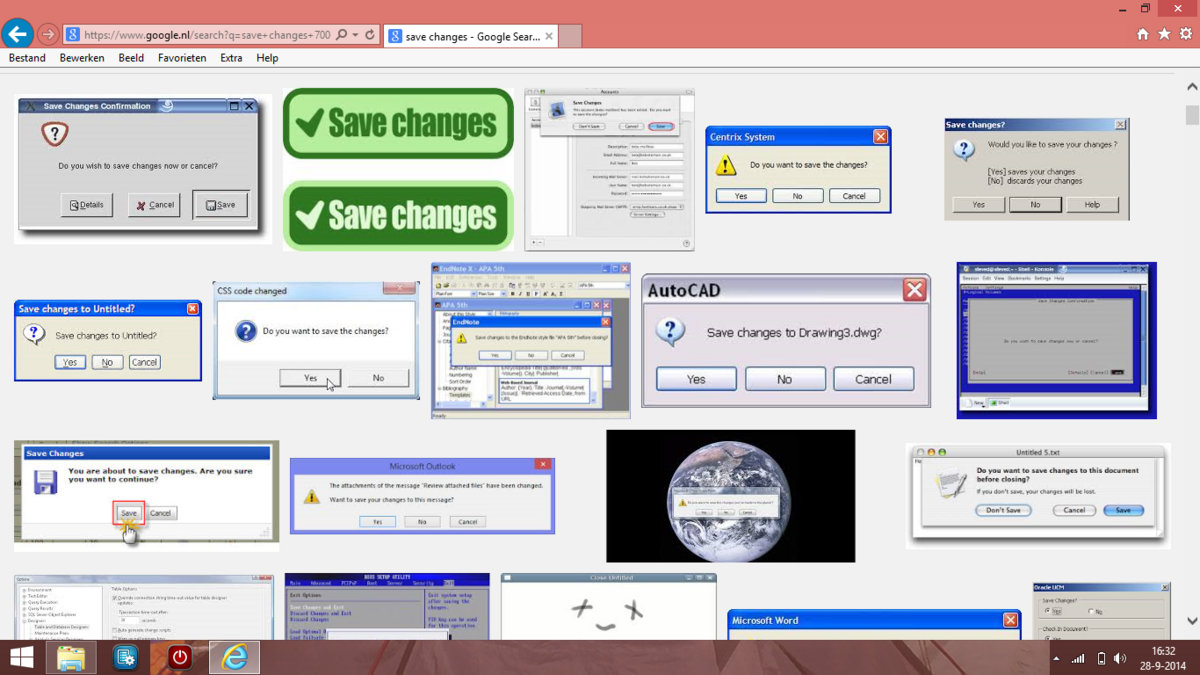Open the AutoCAD save changes dialog thumbnail
Screen dimensions: 1200x675
pos(785,341)
